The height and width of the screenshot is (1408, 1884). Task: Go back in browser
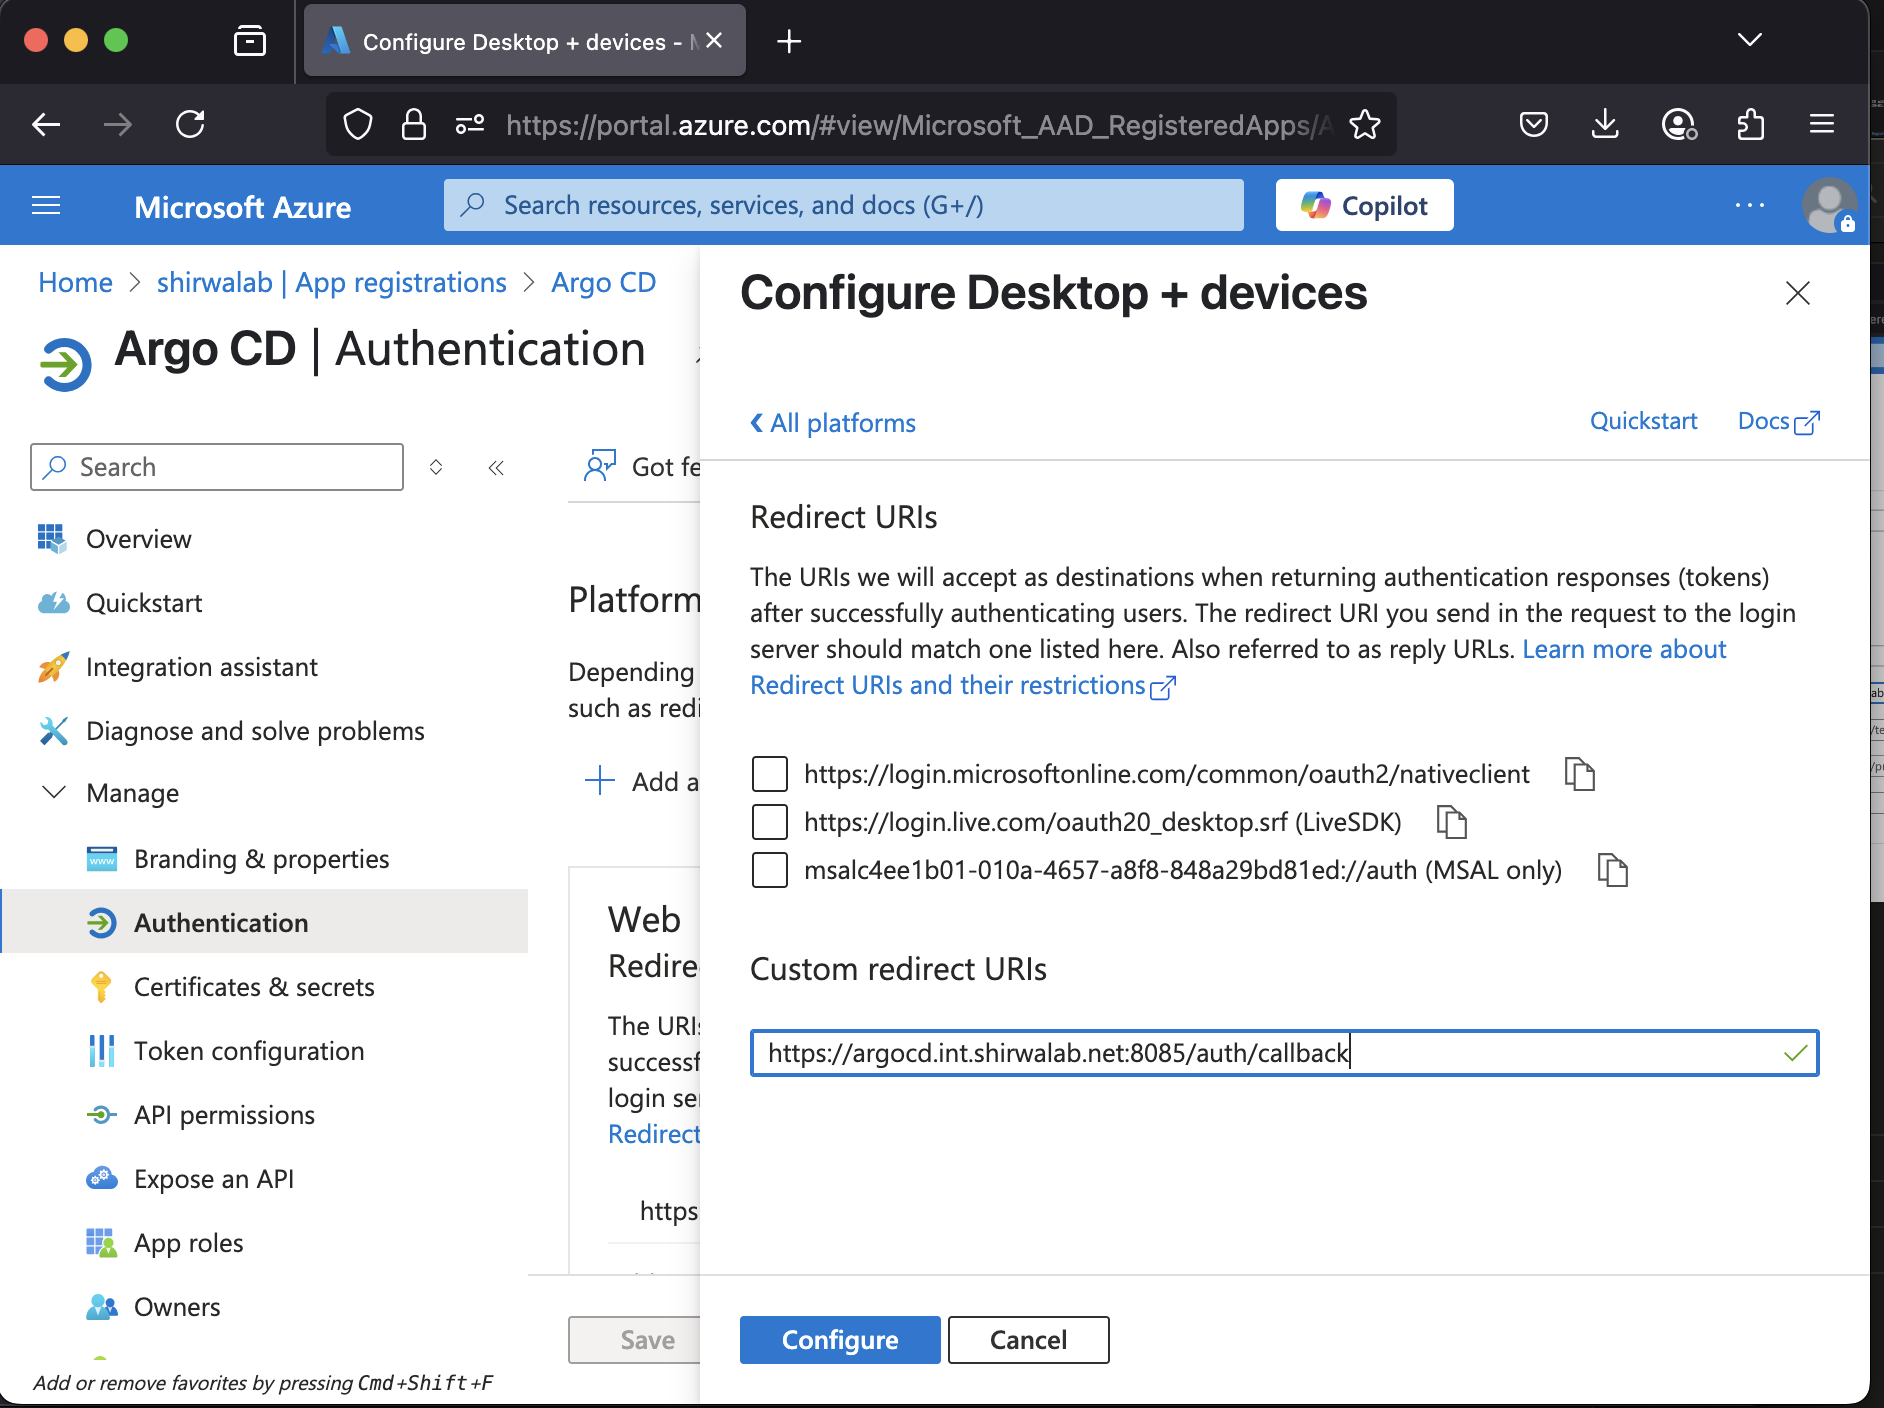click(46, 124)
